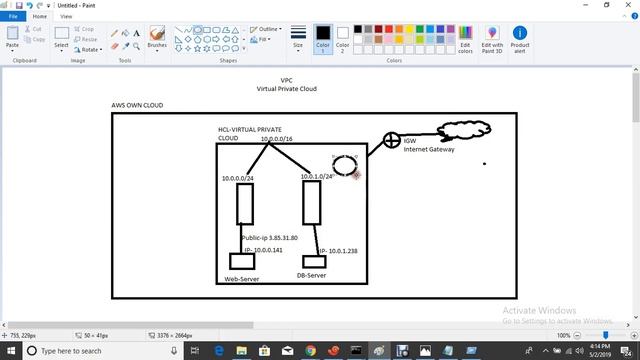Choose the Six-point star shape
The image size is (640, 360).
(x=207, y=49)
